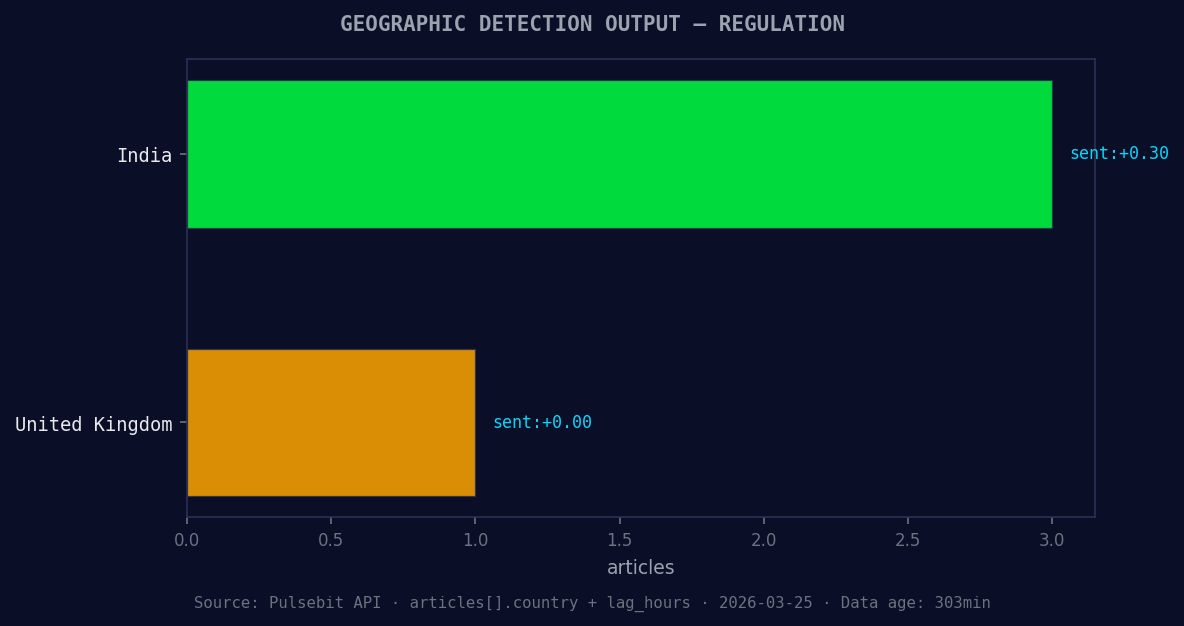Click the 1.0 tick label
The width and height of the screenshot is (1184, 626).
coord(475,540)
